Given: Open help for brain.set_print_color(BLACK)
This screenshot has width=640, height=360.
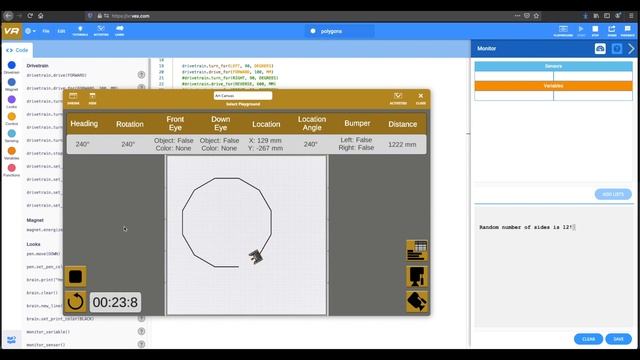Looking at the screenshot, I should coord(141,318).
